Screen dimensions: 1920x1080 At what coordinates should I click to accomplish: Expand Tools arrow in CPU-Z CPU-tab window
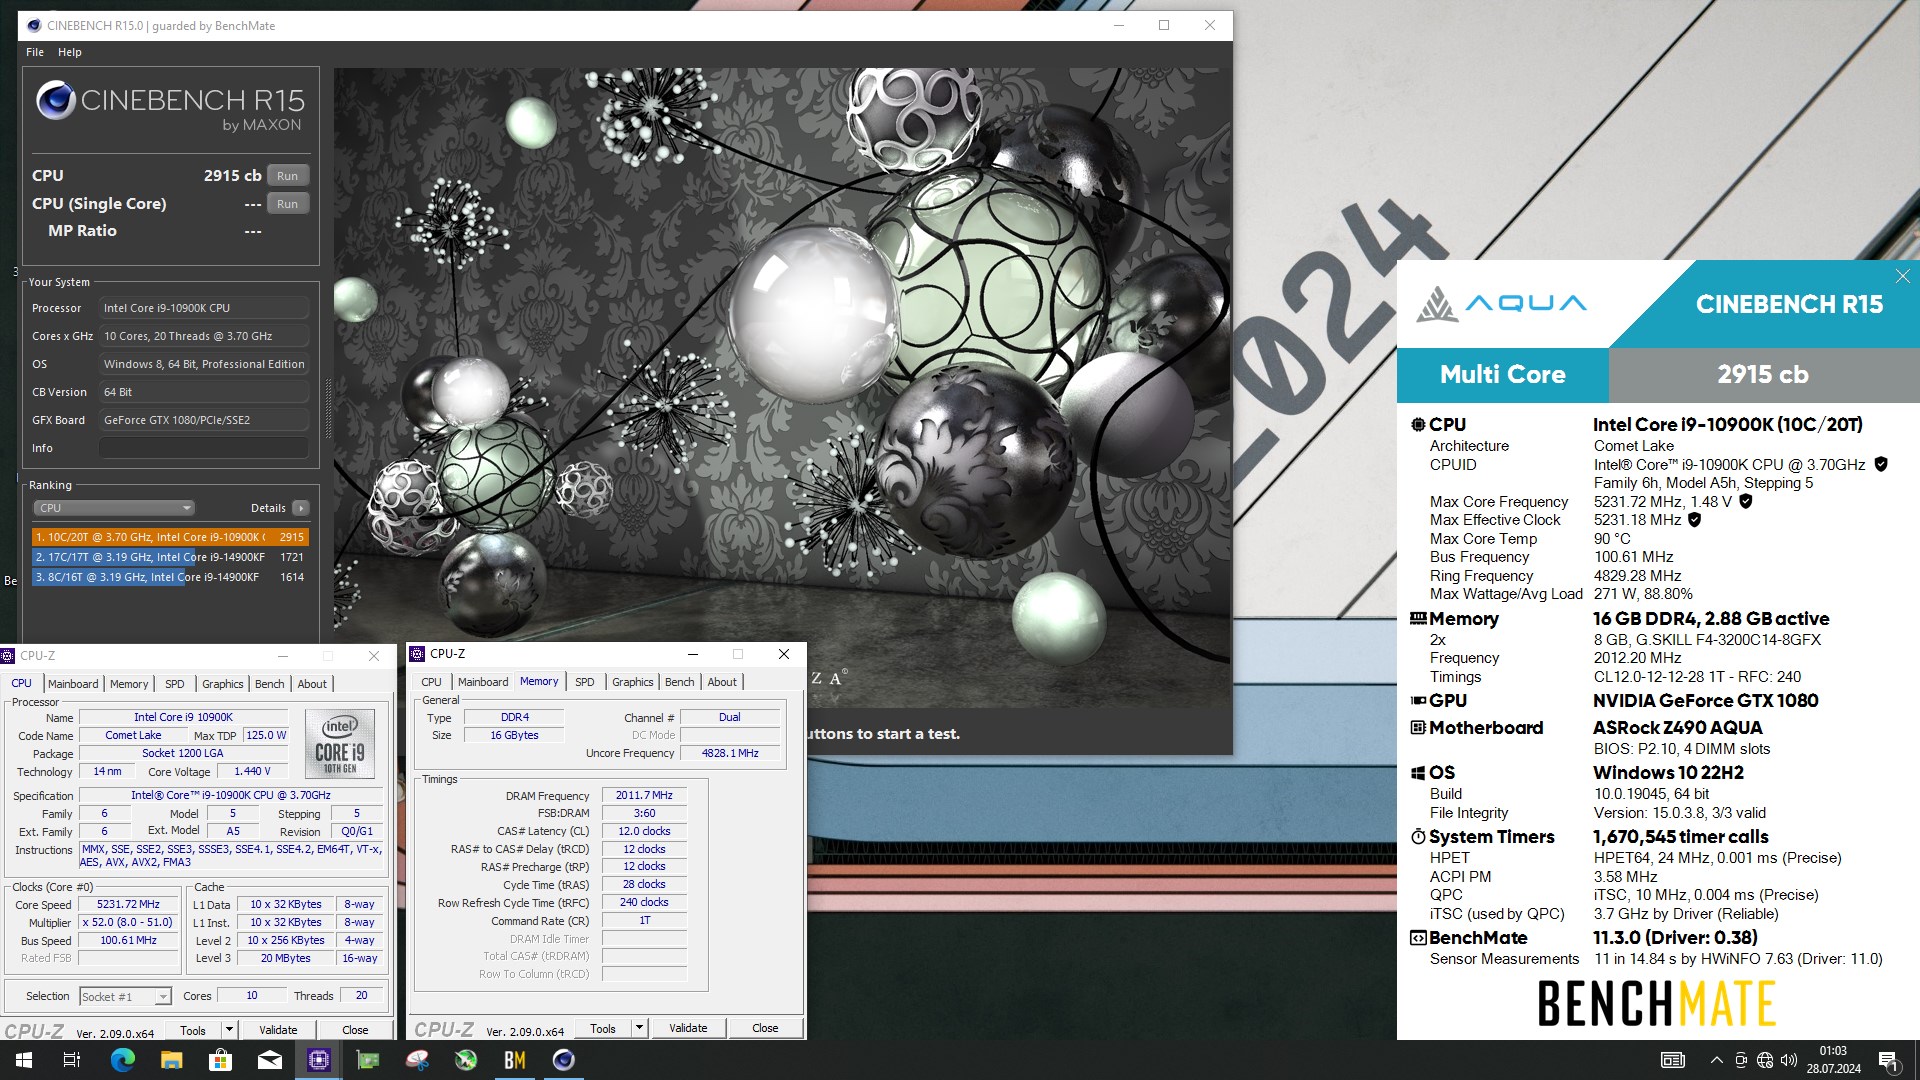228,1030
